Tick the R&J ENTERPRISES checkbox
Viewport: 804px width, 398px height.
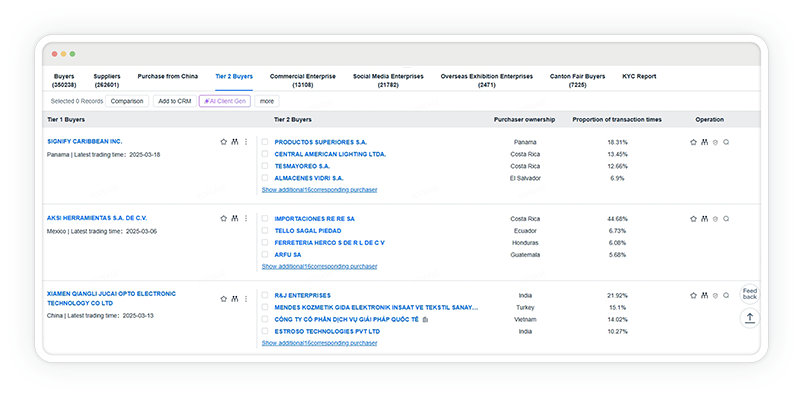click(265, 295)
